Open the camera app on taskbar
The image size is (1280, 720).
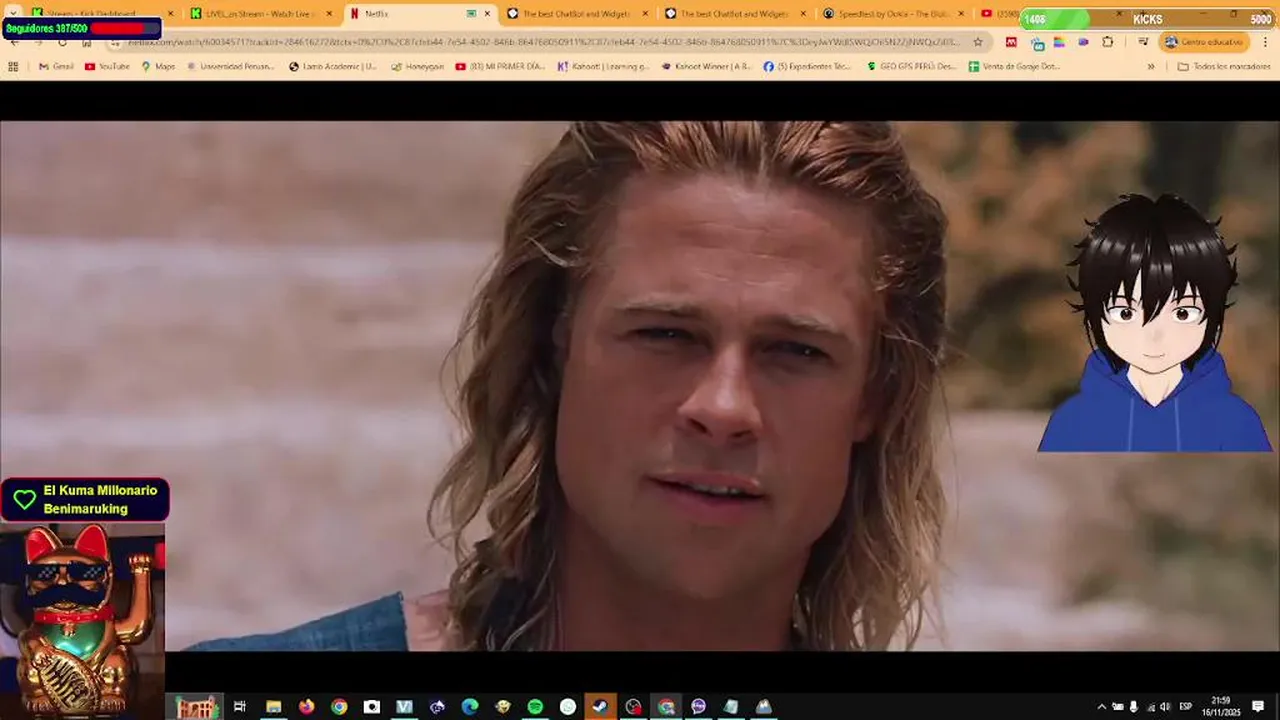pos(371,706)
